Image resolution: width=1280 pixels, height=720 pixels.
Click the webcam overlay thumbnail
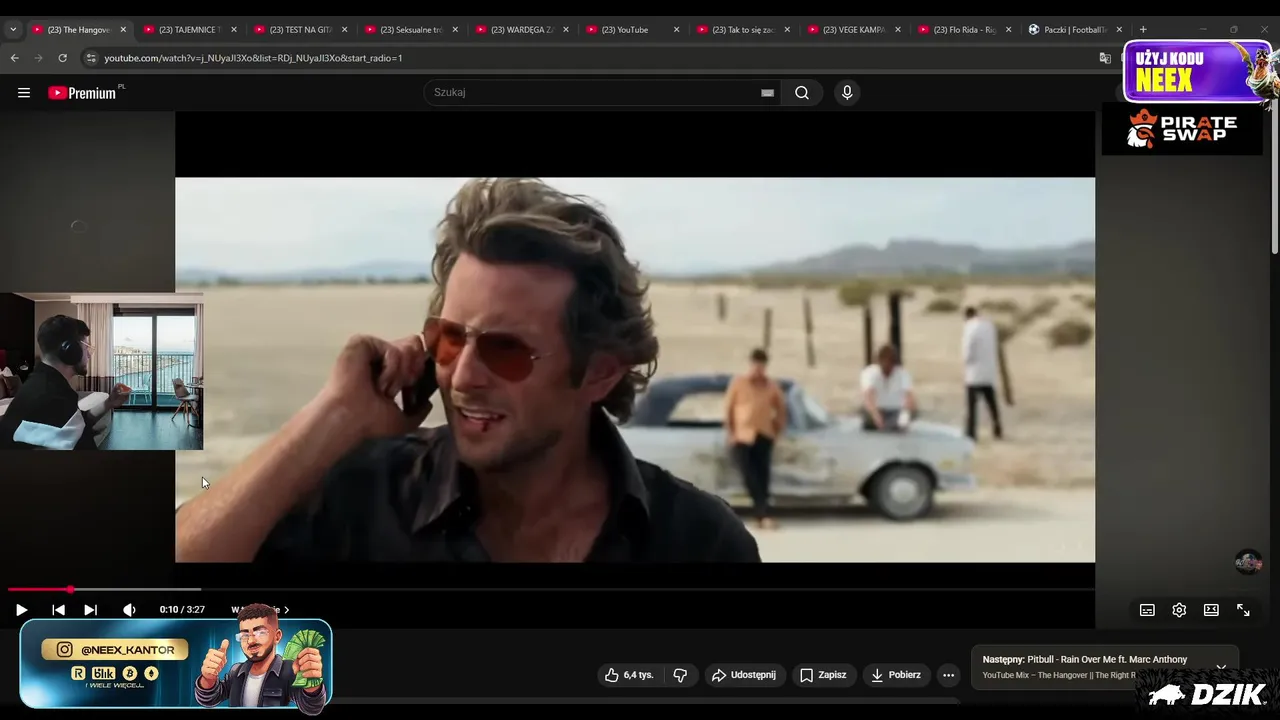click(x=101, y=372)
